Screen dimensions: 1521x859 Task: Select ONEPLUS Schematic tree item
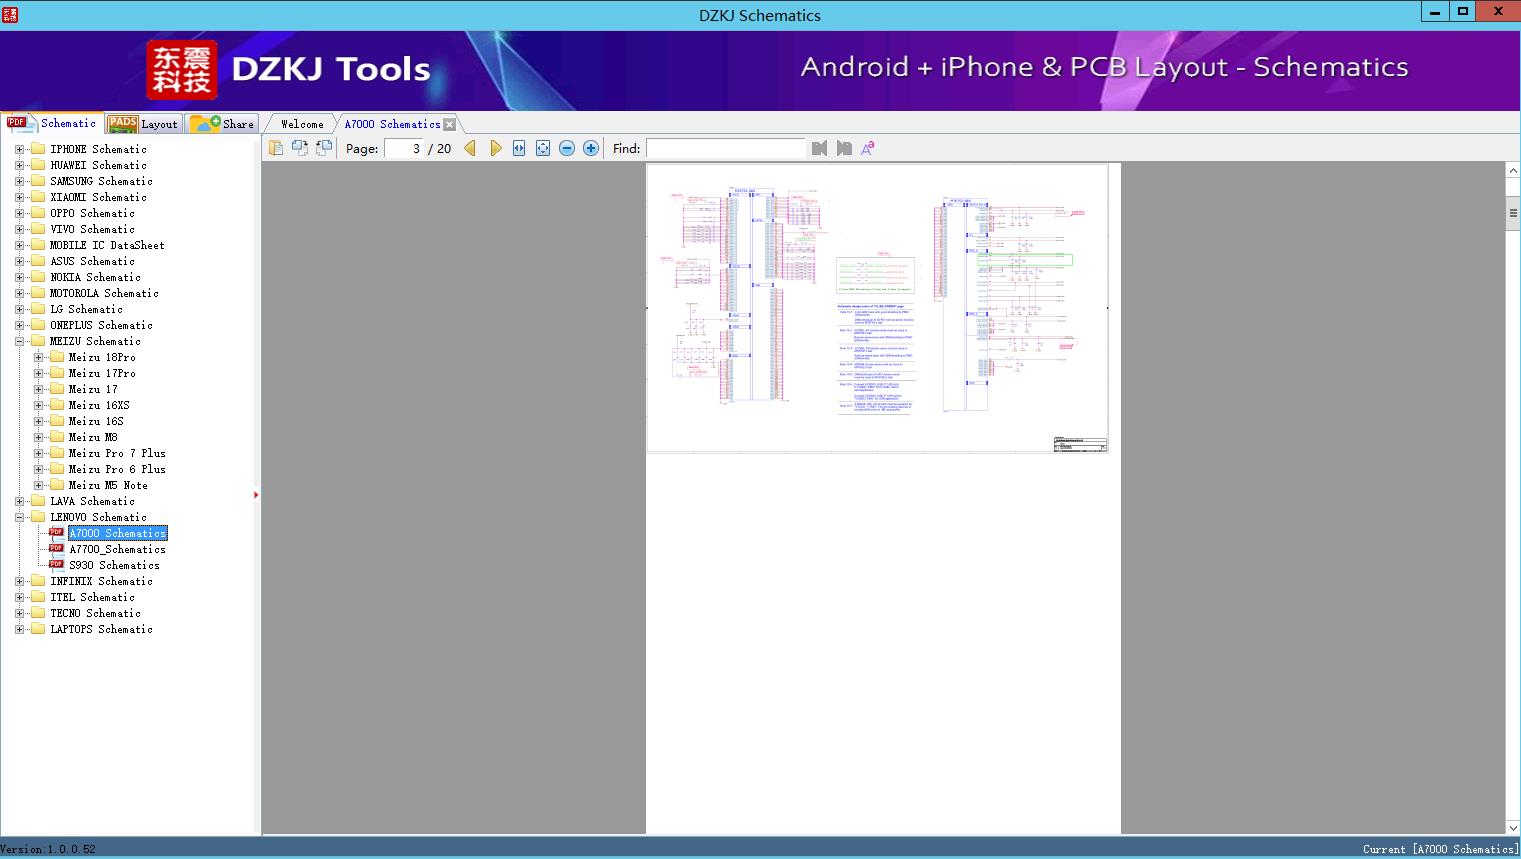pyautogui.click(x=101, y=325)
